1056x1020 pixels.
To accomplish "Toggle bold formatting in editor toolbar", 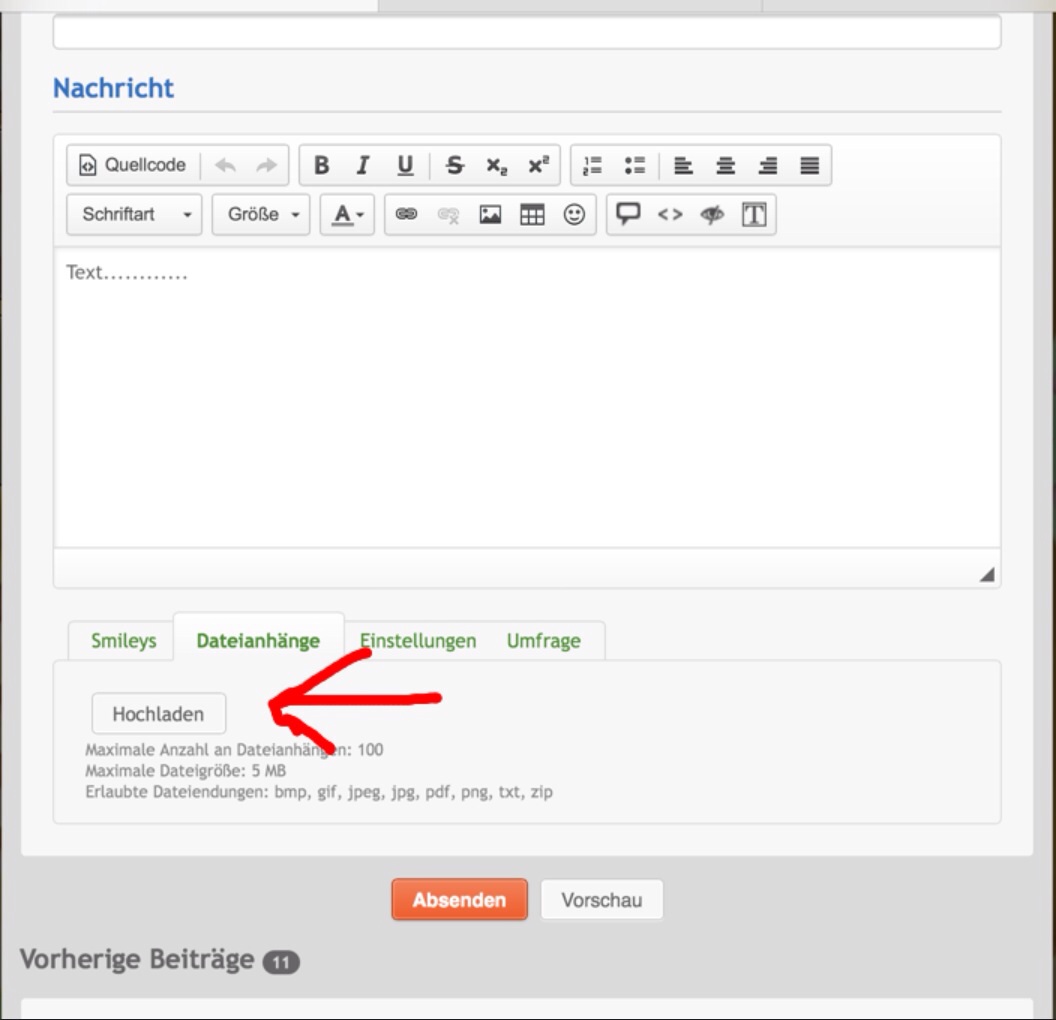I will [321, 166].
